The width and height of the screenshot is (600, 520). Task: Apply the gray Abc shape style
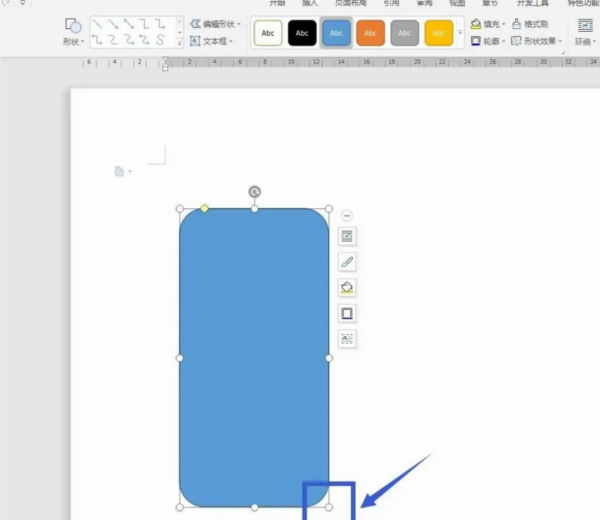pos(404,33)
